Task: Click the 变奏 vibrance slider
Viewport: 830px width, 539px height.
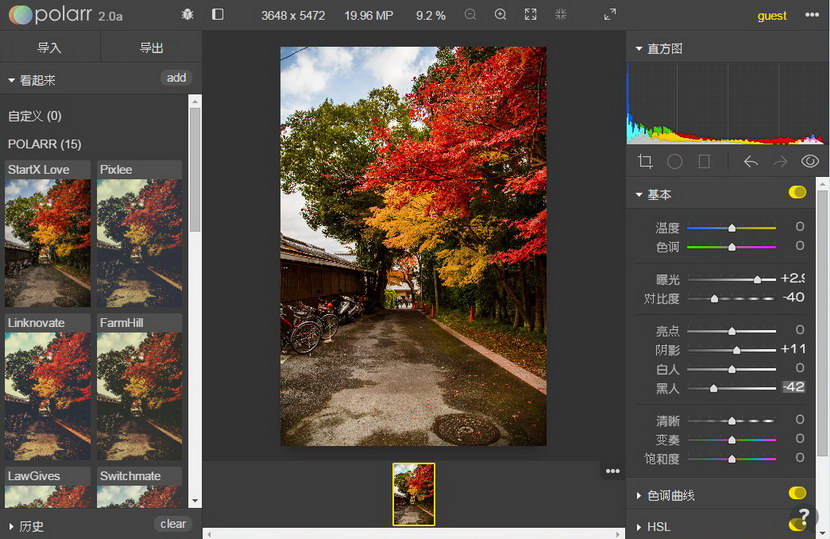Action: [732, 439]
